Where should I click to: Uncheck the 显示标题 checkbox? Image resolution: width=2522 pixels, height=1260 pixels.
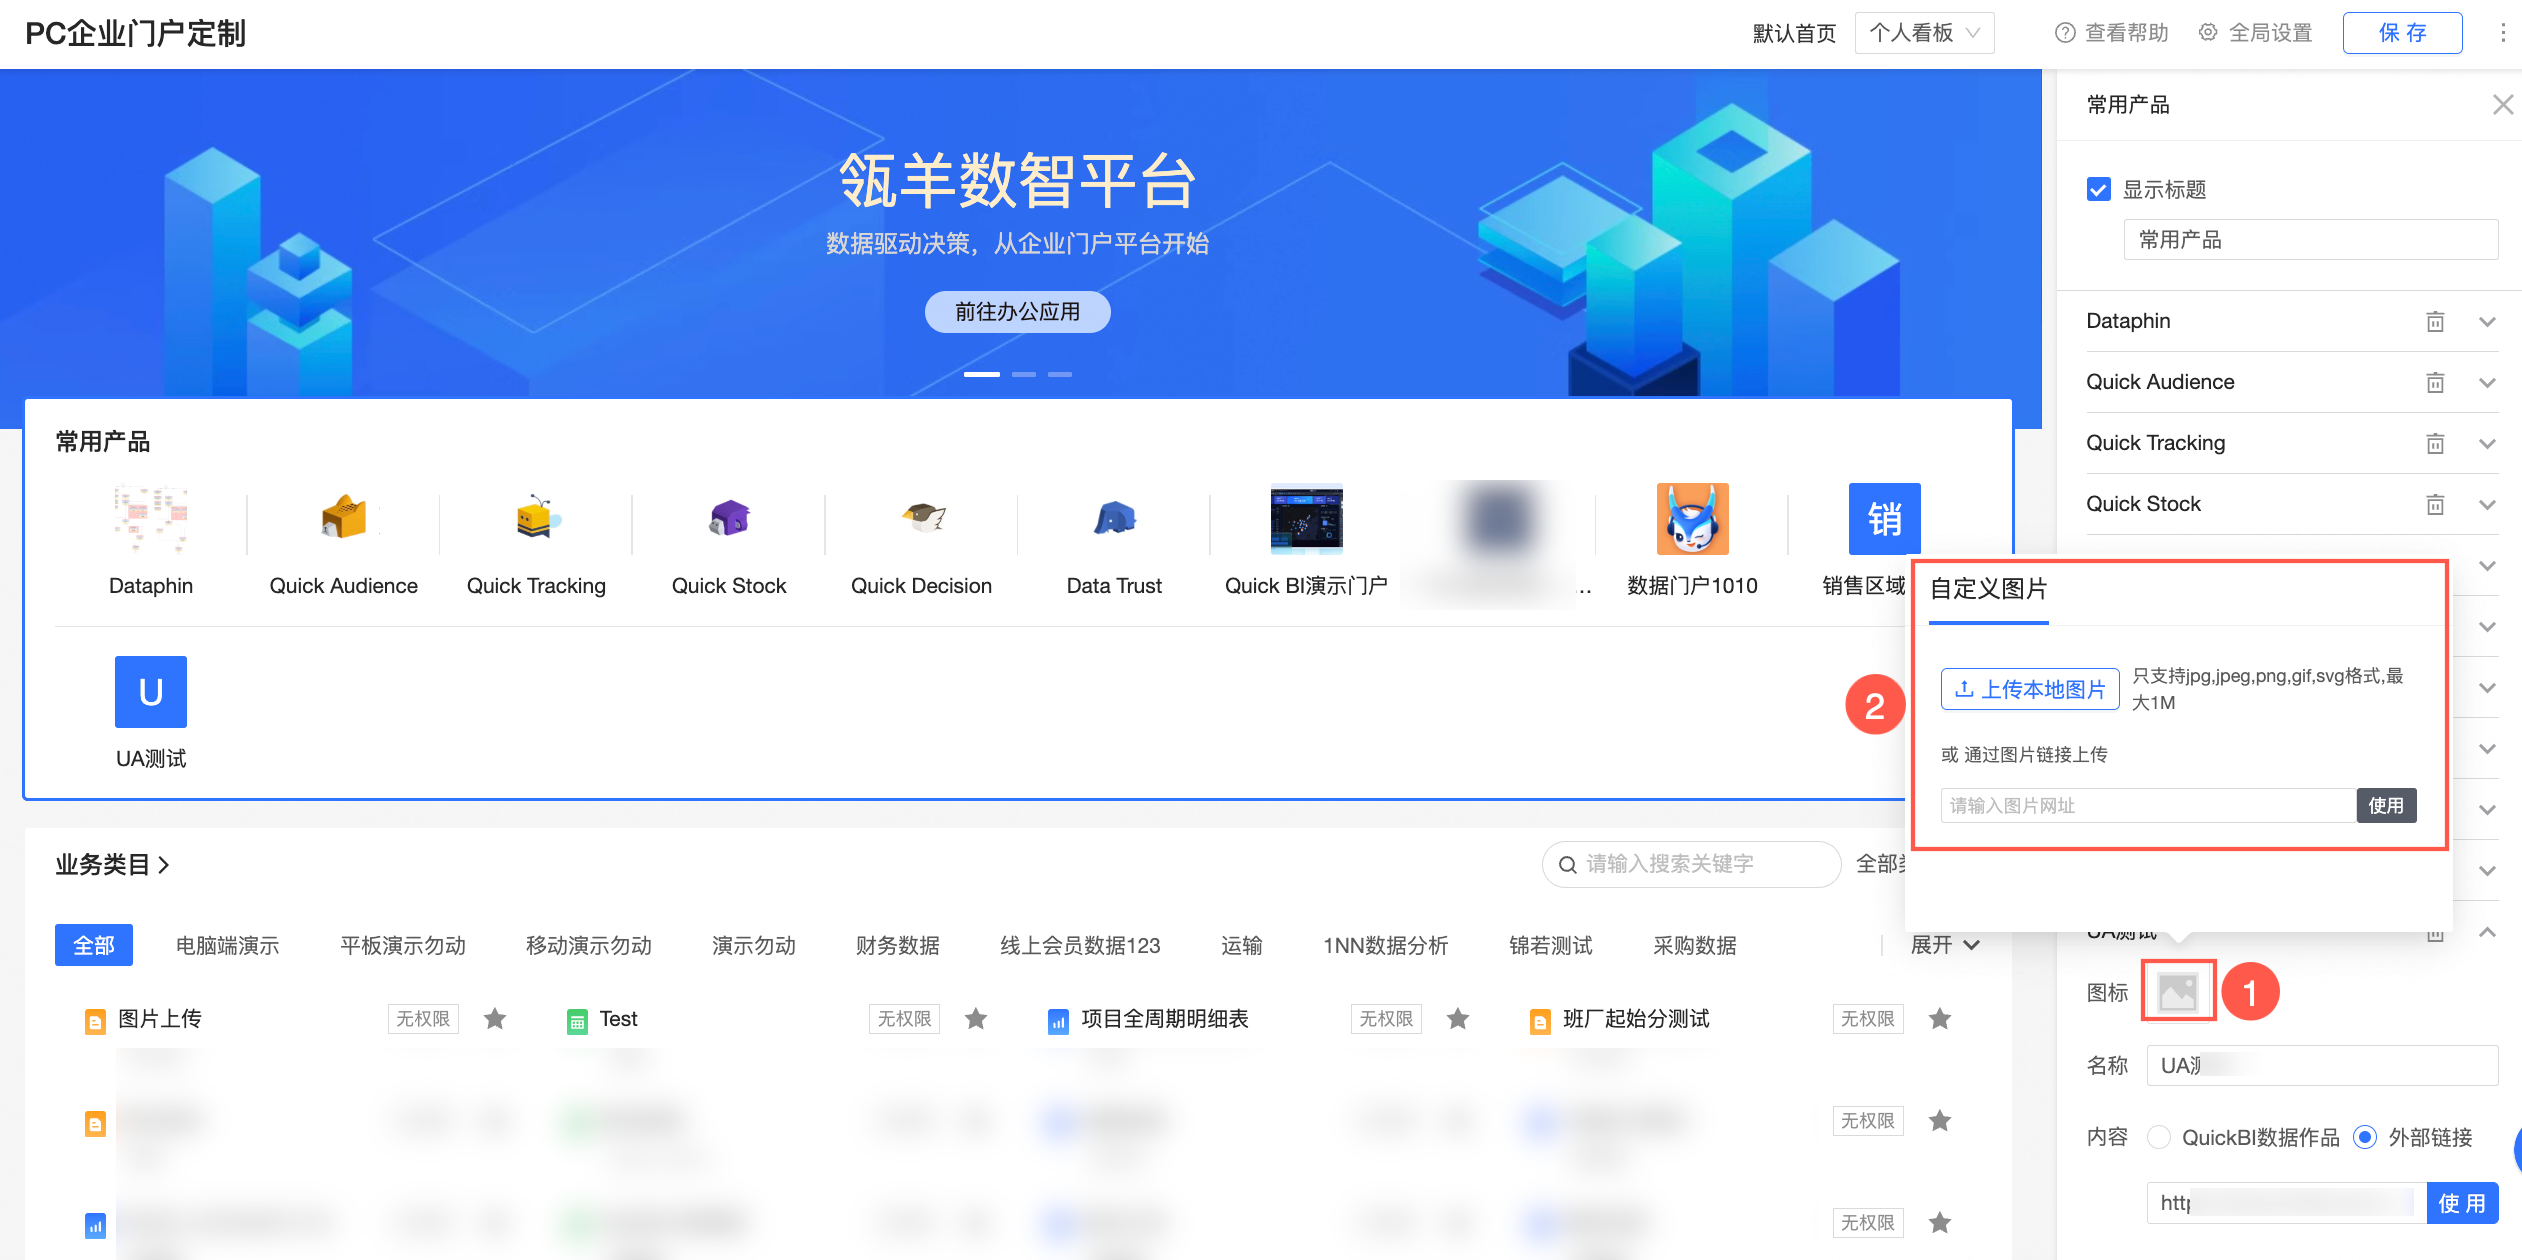(x=2099, y=189)
